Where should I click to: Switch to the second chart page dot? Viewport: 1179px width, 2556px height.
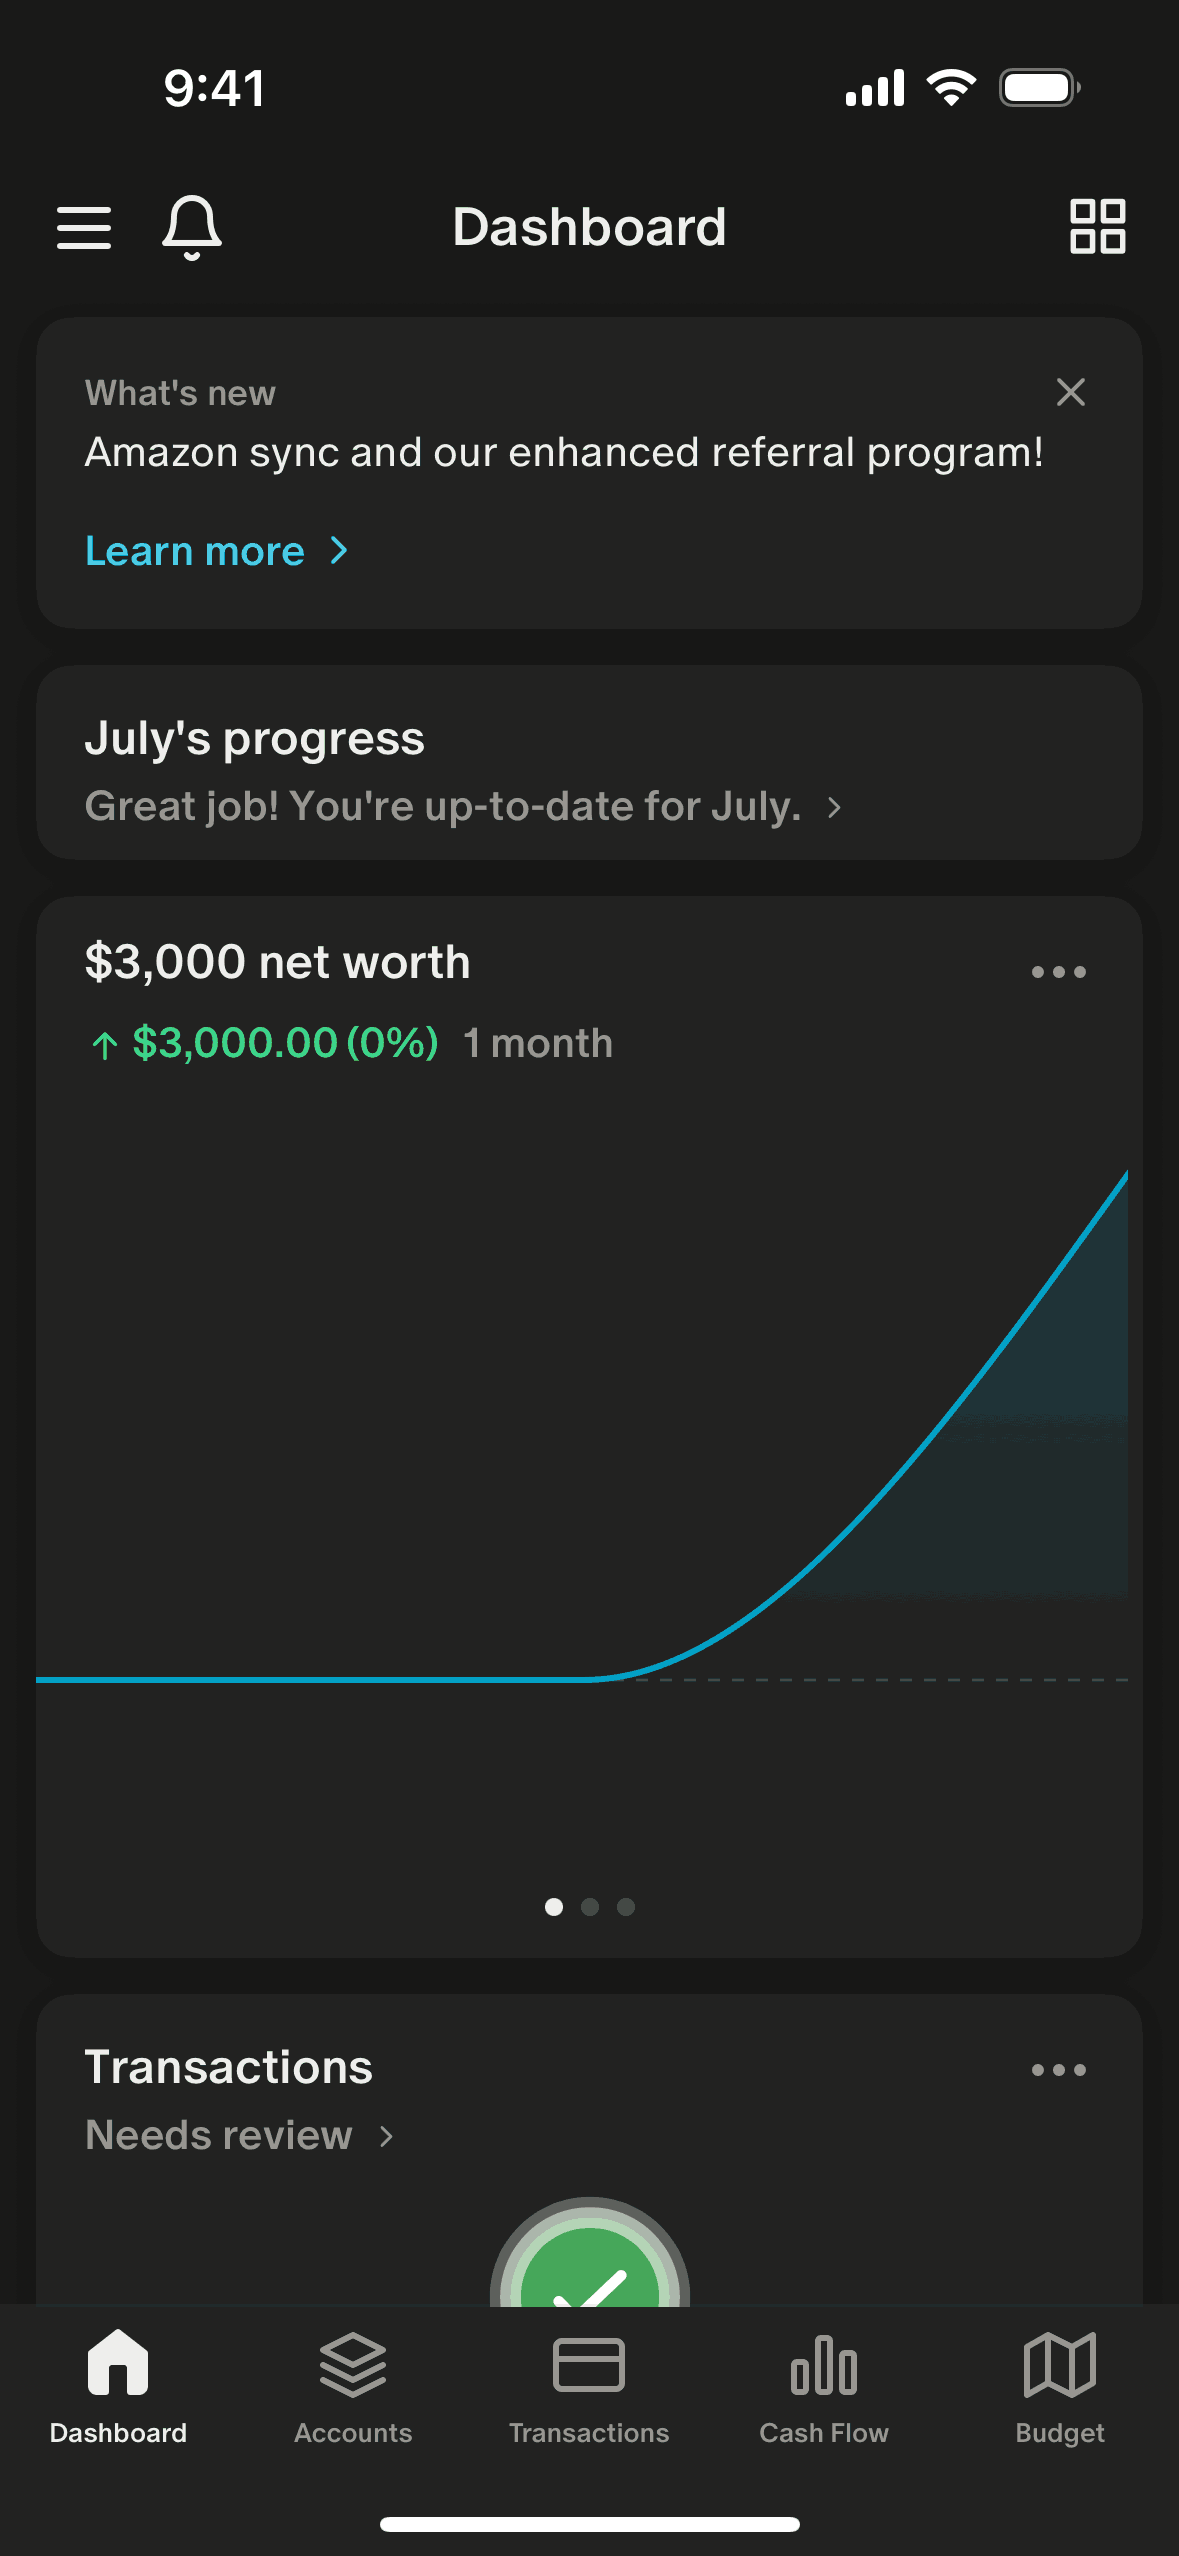[x=590, y=1907]
